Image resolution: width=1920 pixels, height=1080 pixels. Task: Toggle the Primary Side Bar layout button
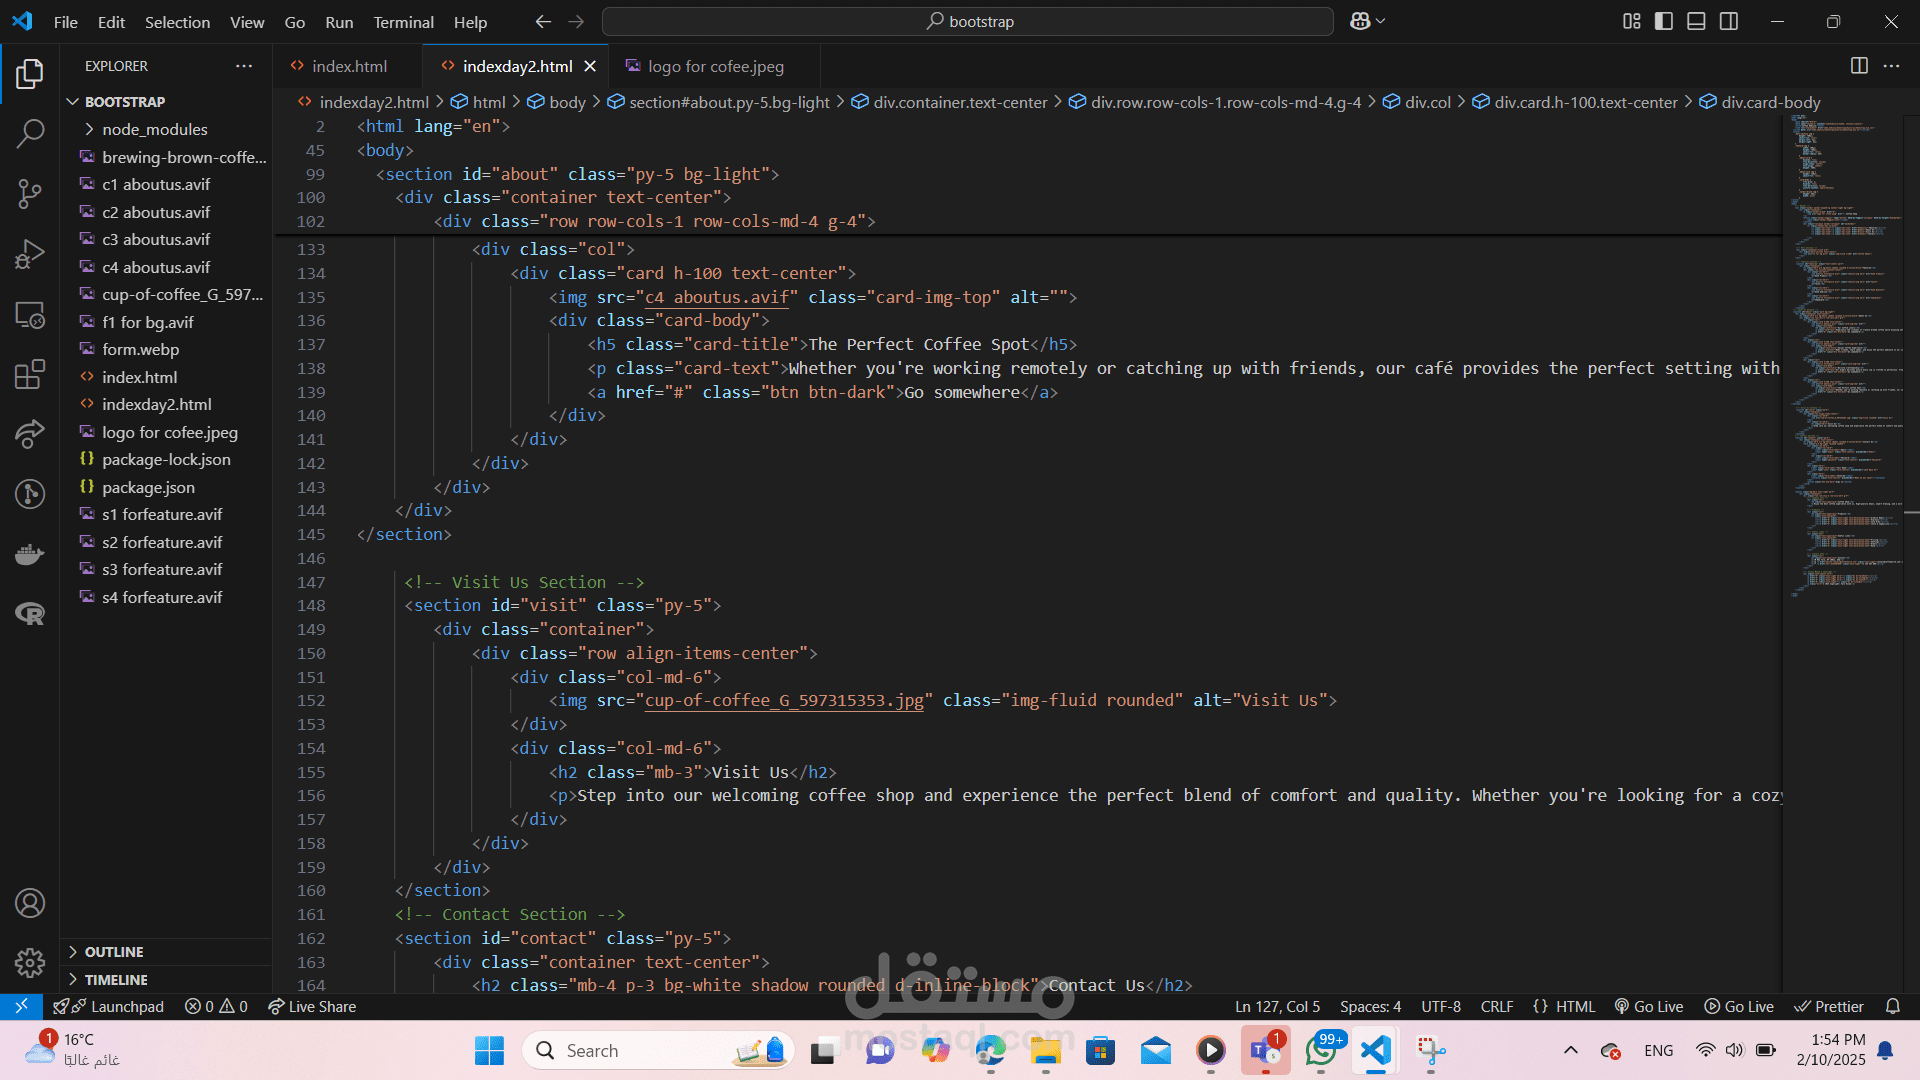click(1664, 21)
